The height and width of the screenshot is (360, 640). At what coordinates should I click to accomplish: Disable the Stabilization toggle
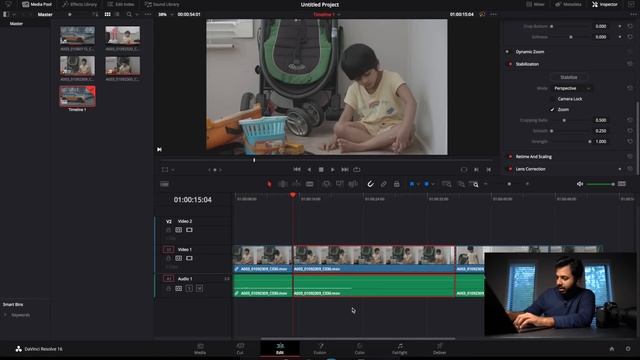point(510,64)
